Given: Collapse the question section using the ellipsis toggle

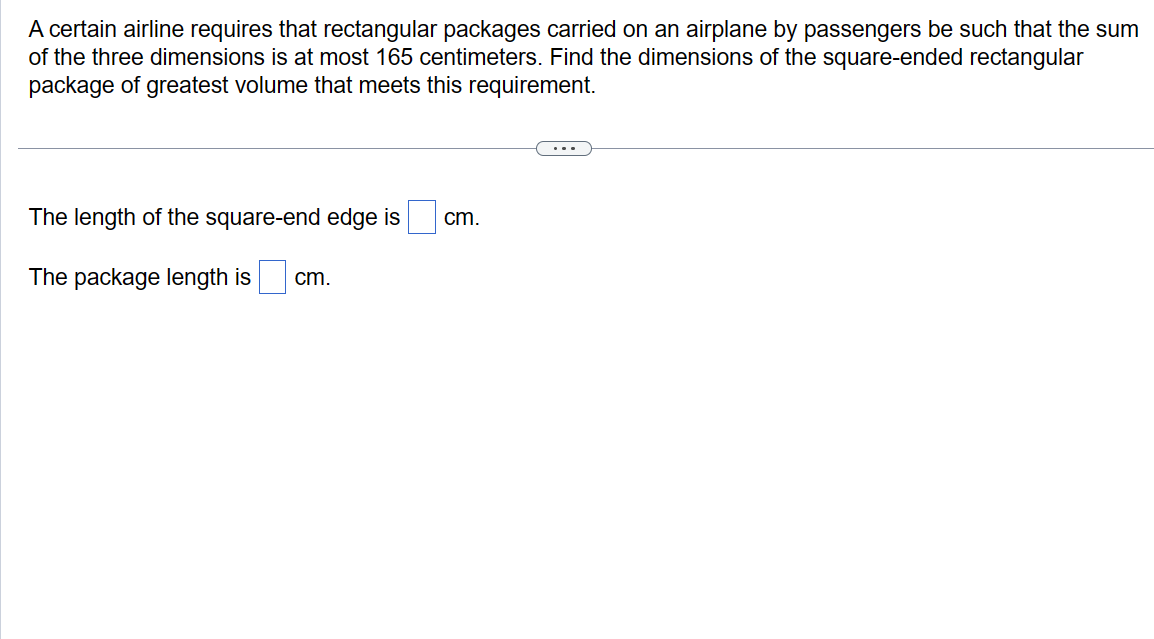Looking at the screenshot, I should [564, 148].
